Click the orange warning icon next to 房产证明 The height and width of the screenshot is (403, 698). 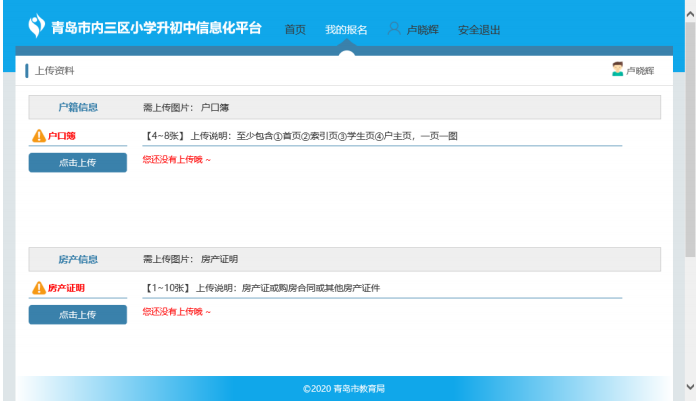pos(39,289)
